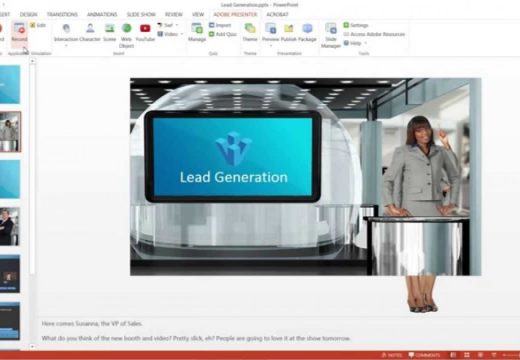Insert an Interaction from the ribbon

(66, 33)
